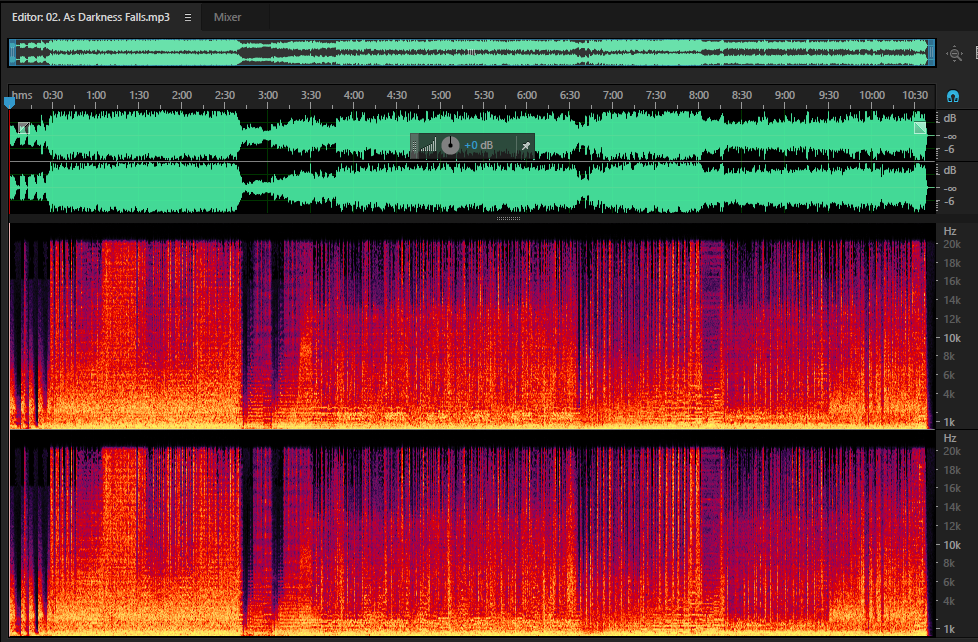This screenshot has width=978, height=642.
Task: Click the HUD drag grip handle
Action: 414,146
